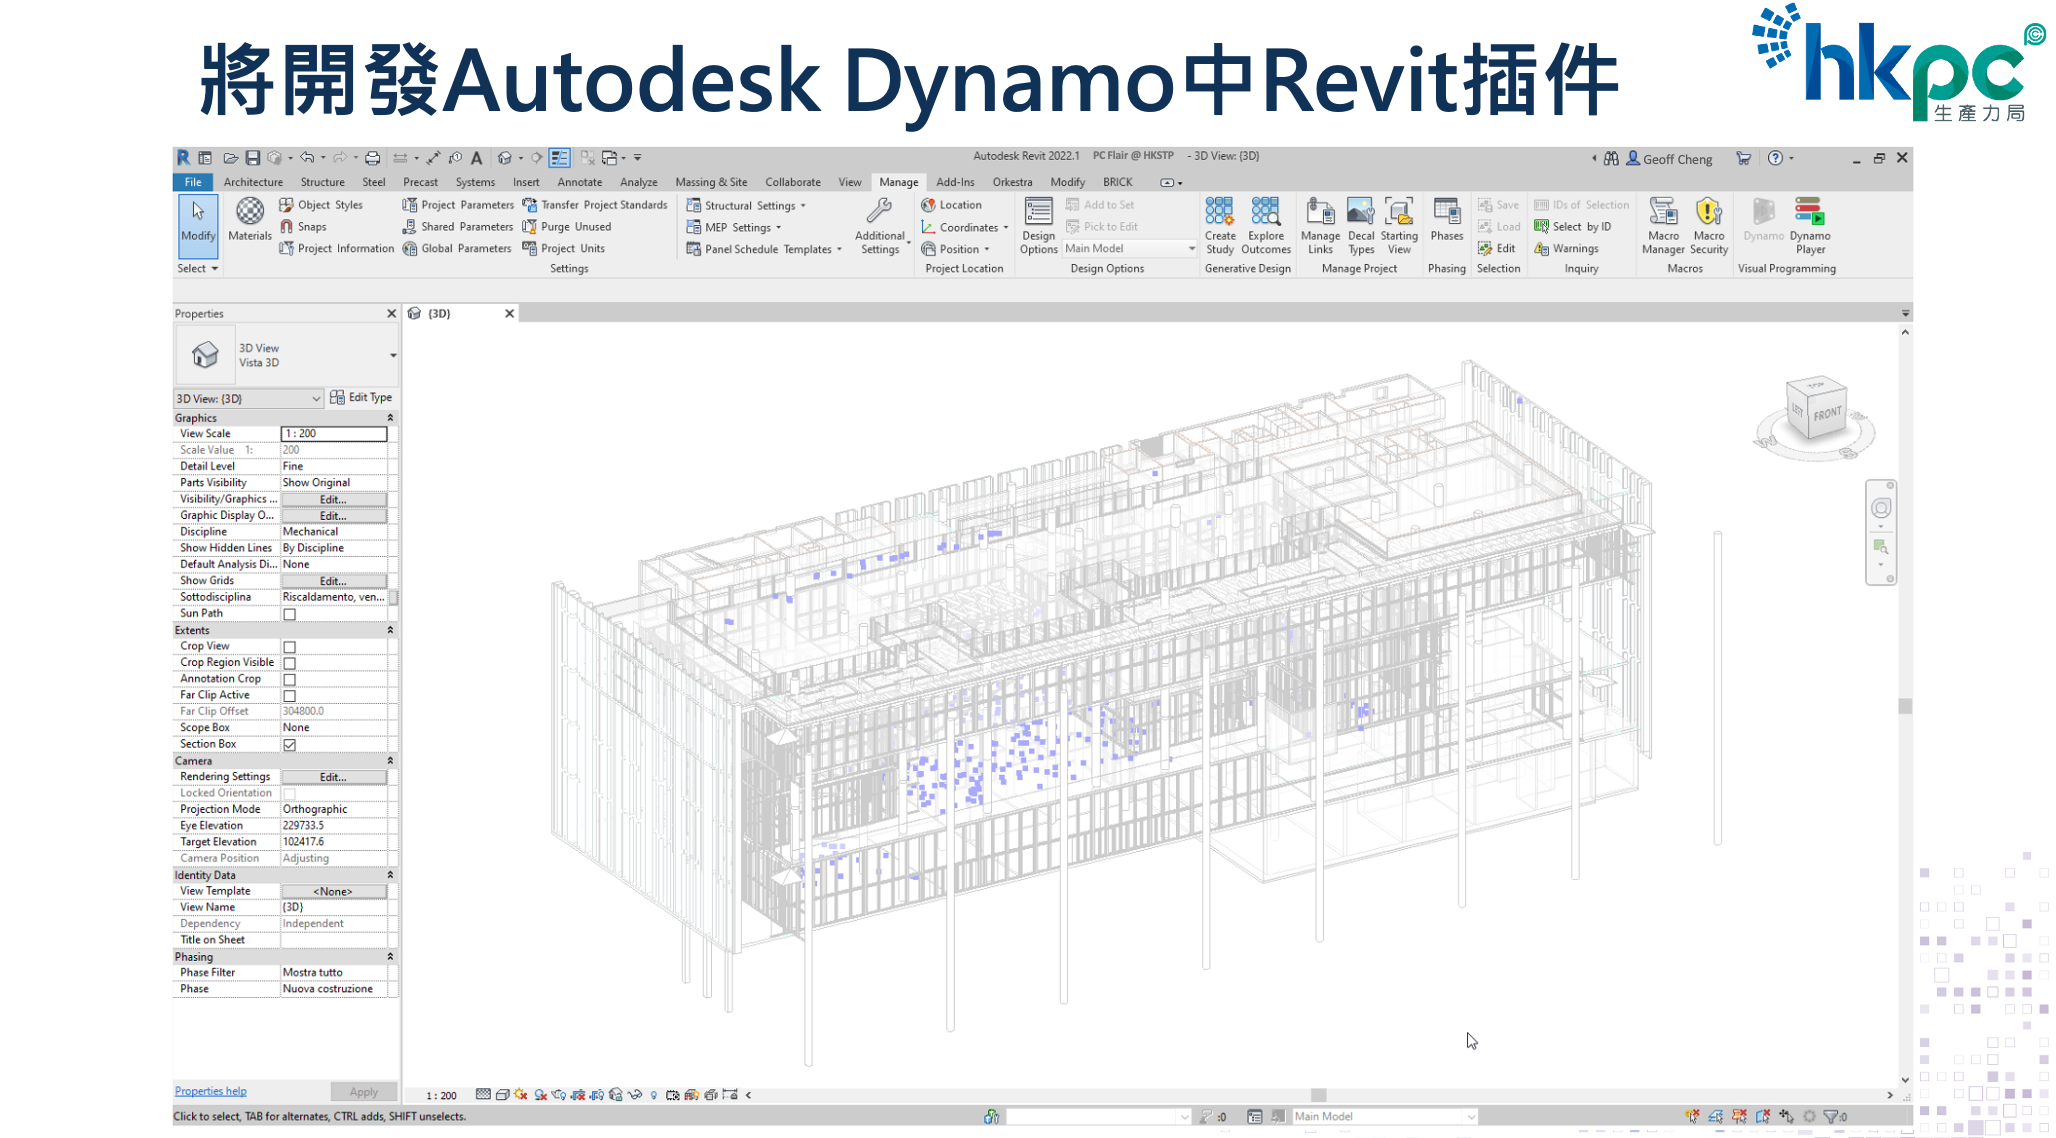
Task: Click the View Template <None> button
Action: coord(333,892)
